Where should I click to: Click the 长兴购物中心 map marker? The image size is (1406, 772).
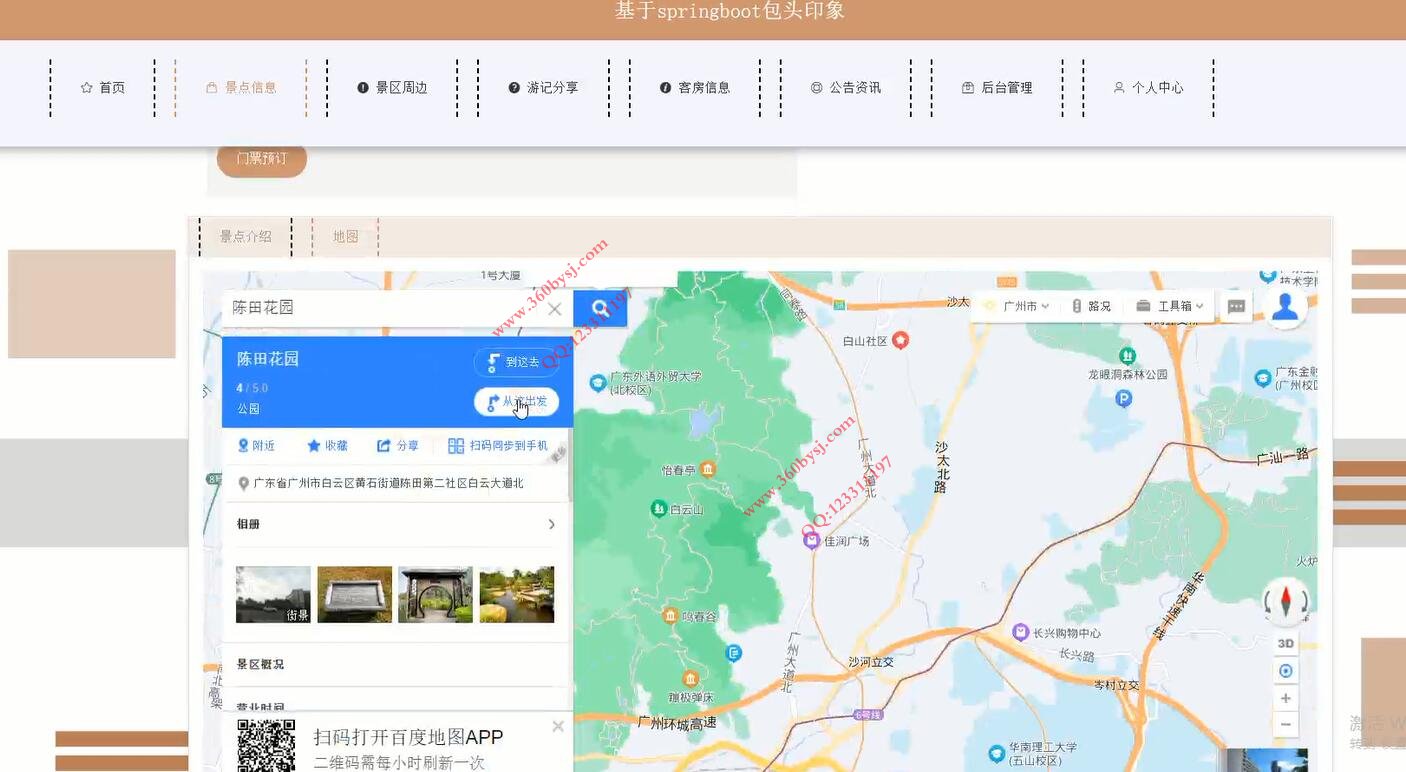pos(1020,632)
